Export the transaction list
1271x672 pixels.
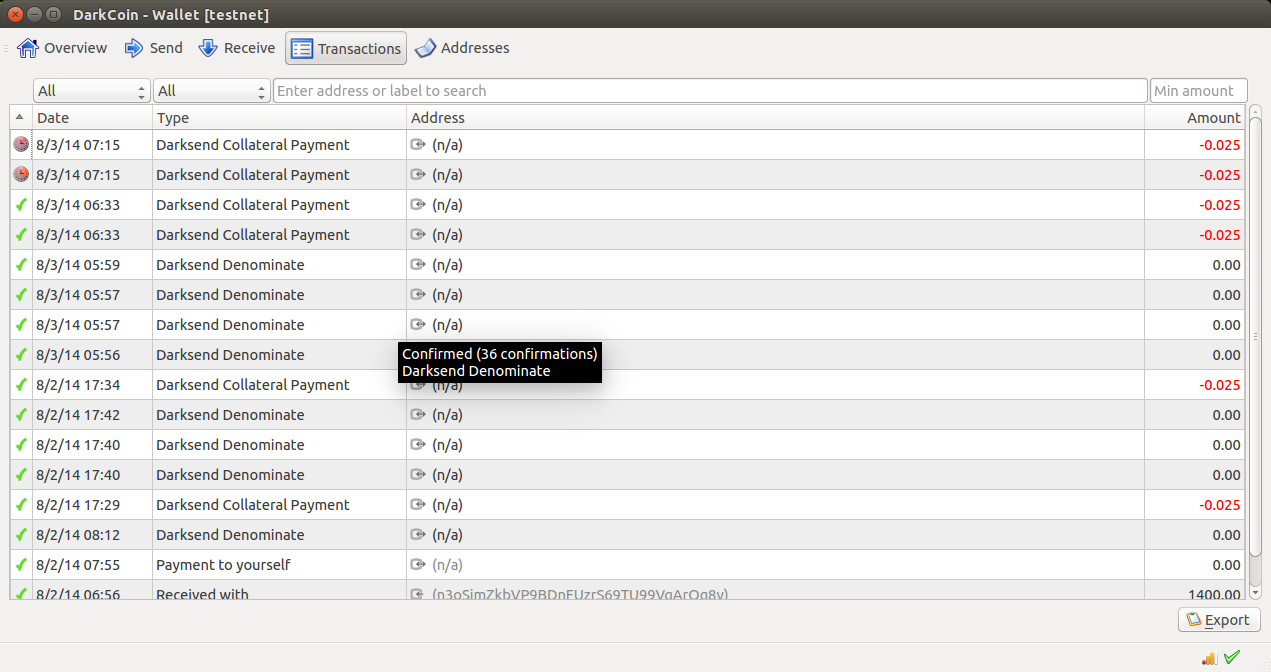[1219, 620]
